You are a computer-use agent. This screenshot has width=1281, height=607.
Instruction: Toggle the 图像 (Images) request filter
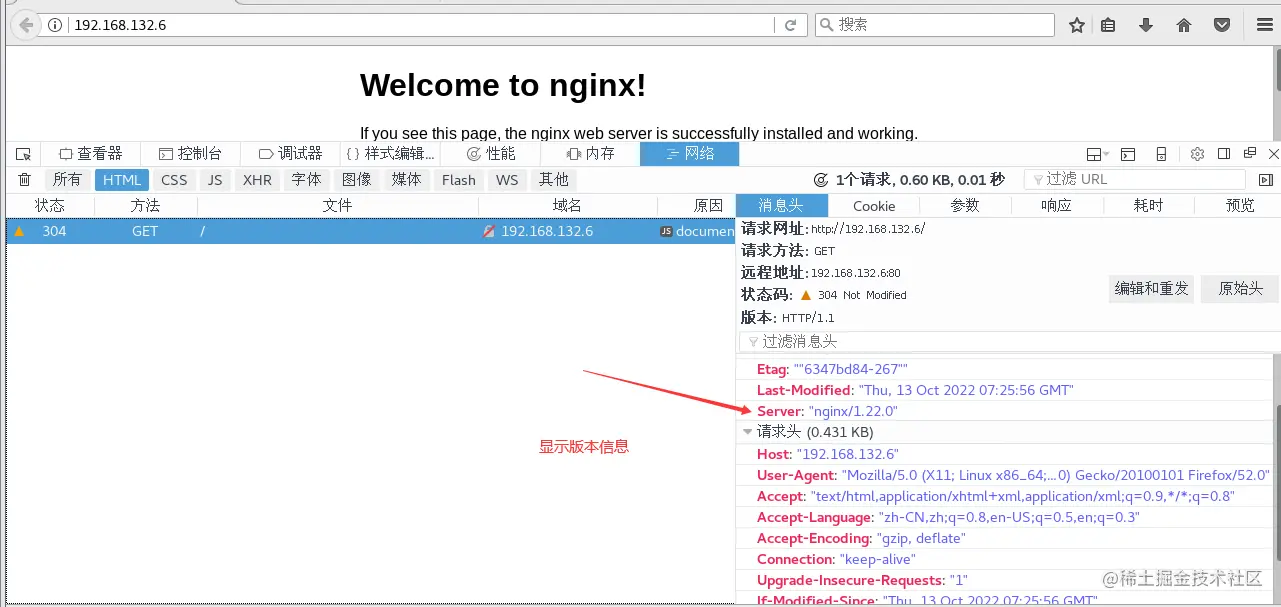coord(357,180)
